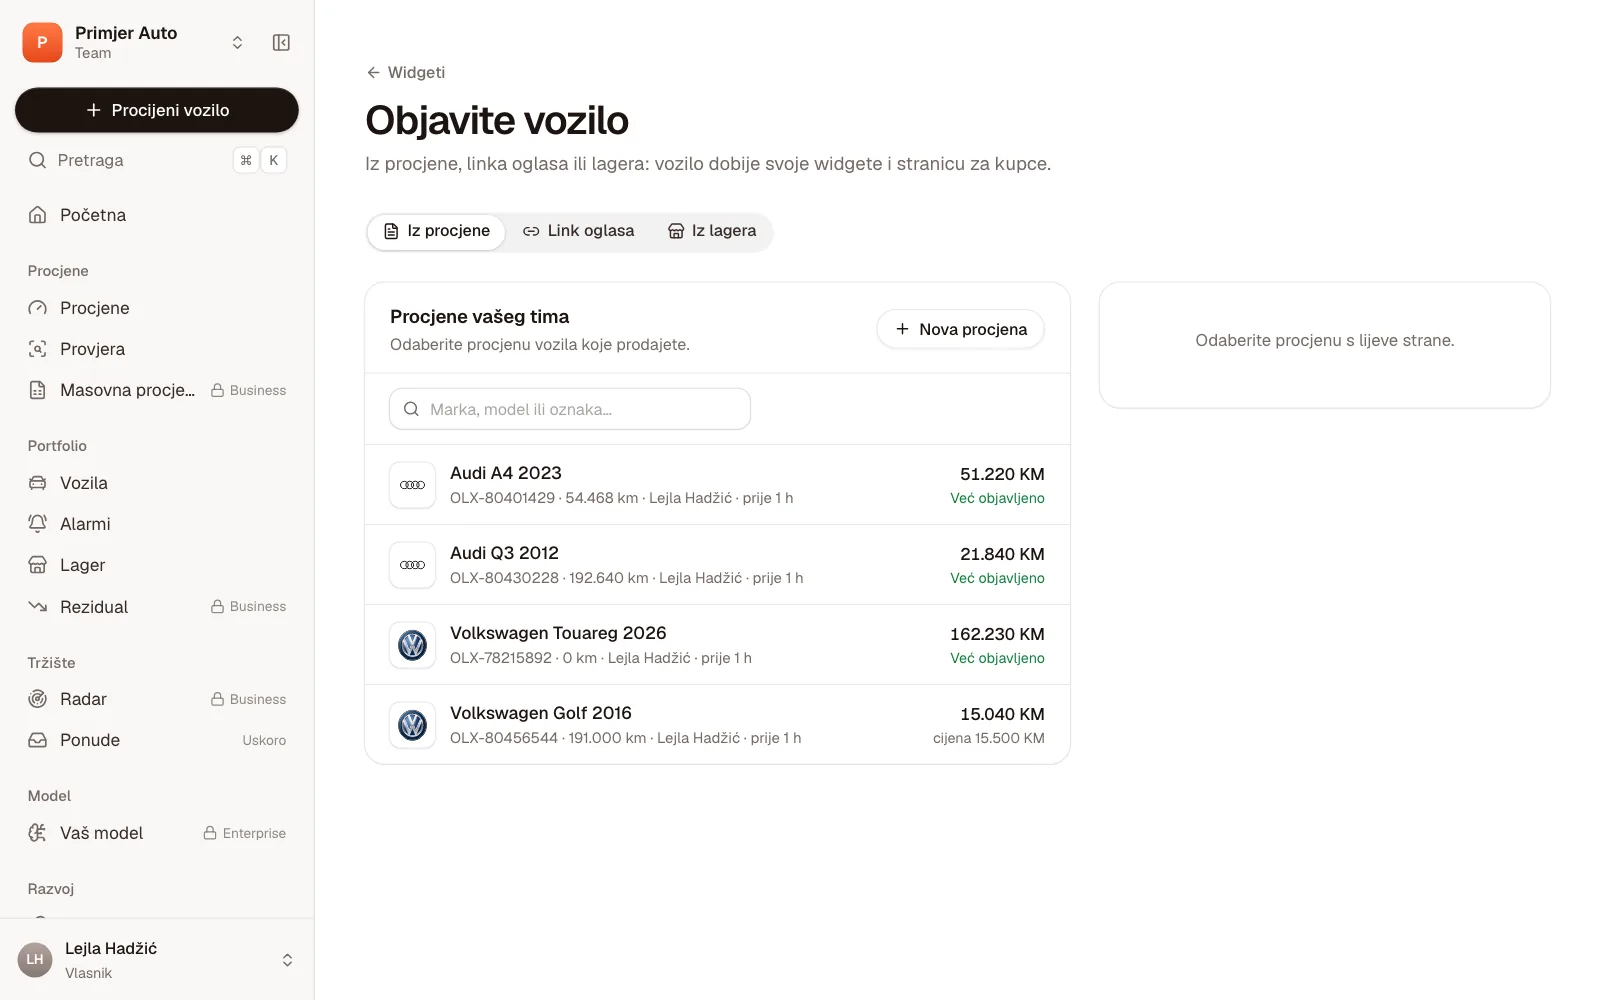Viewport: 1600px width, 1000px height.
Task: Open Vozila in the sidebar
Action: [157, 483]
